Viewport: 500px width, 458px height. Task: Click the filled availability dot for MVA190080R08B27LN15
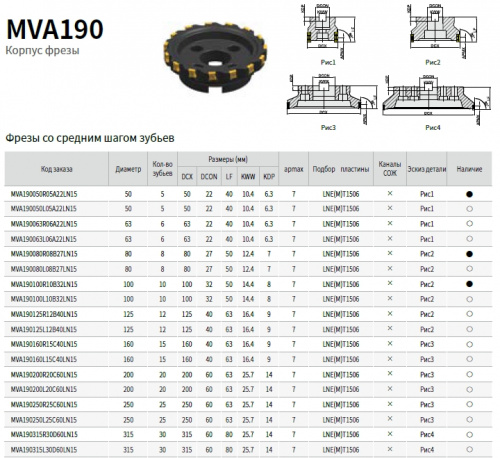pos(469,254)
